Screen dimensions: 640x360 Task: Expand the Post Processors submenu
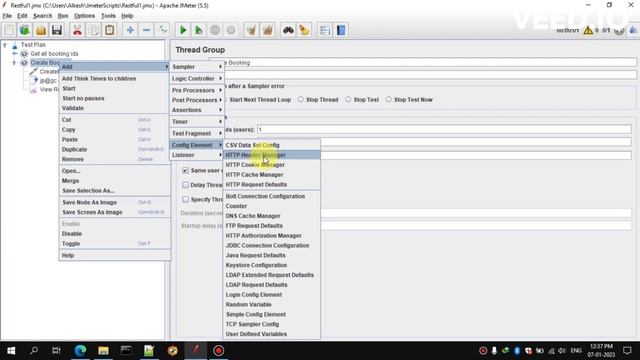pyautogui.click(x=197, y=100)
